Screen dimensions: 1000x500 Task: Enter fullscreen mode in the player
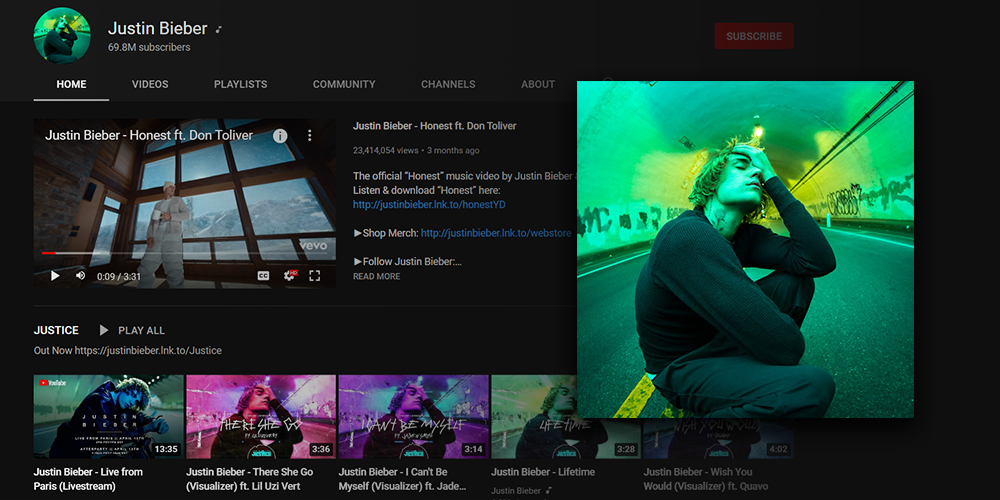click(314, 276)
